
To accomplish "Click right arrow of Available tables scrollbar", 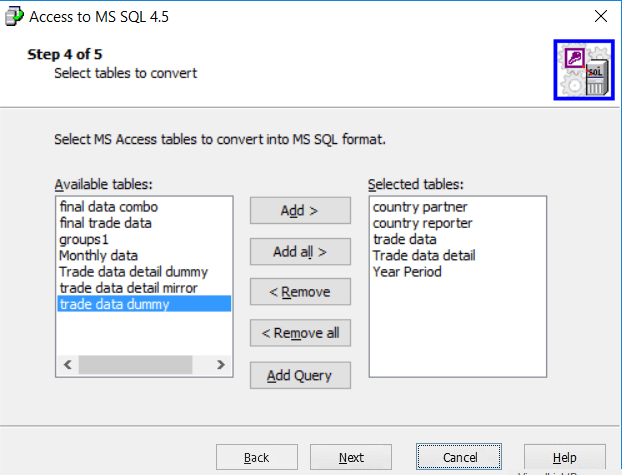I will (221, 365).
